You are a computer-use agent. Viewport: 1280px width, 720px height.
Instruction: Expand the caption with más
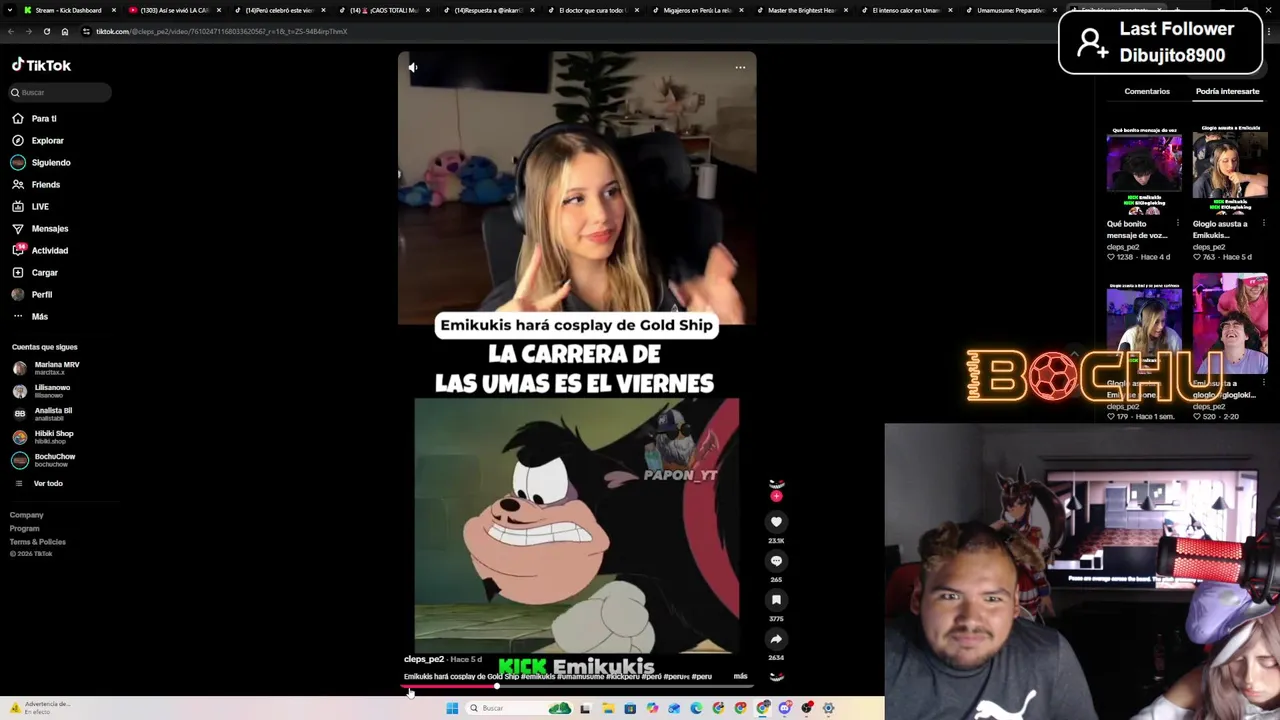pos(740,676)
